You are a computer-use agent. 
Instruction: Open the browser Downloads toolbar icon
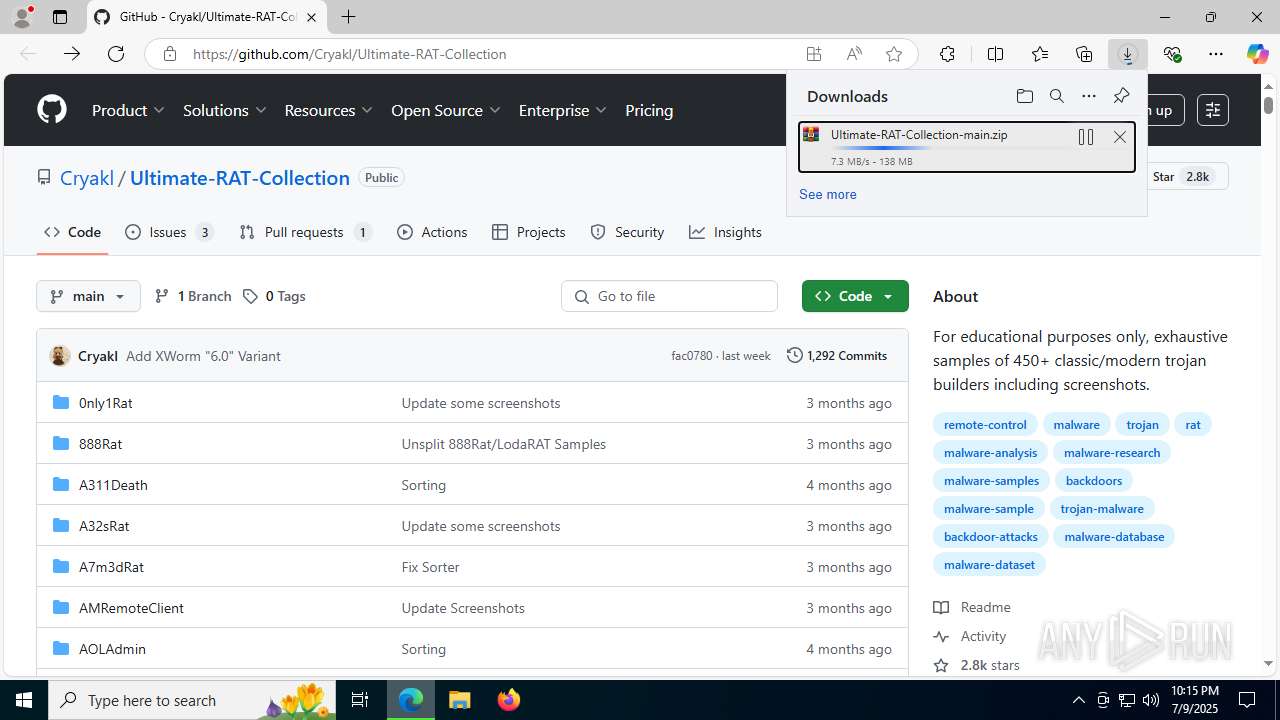click(1127, 54)
